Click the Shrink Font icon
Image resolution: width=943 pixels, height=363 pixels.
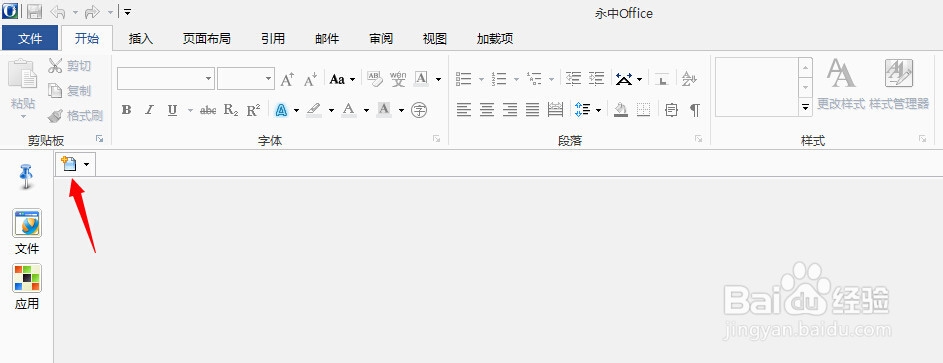coord(310,79)
